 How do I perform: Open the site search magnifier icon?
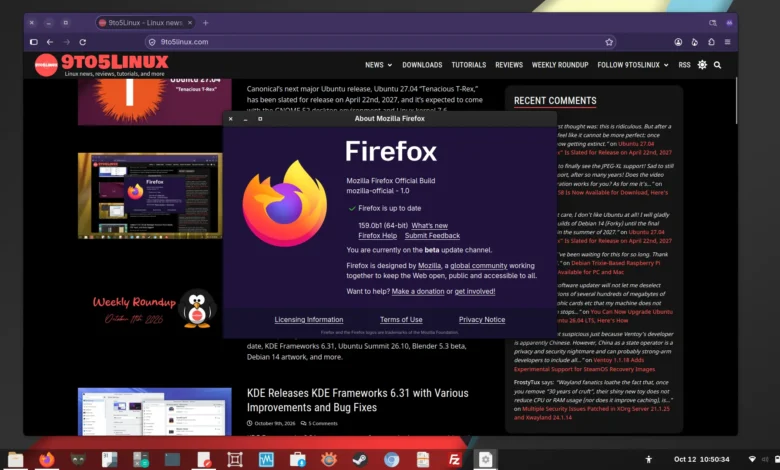pyautogui.click(x=717, y=65)
